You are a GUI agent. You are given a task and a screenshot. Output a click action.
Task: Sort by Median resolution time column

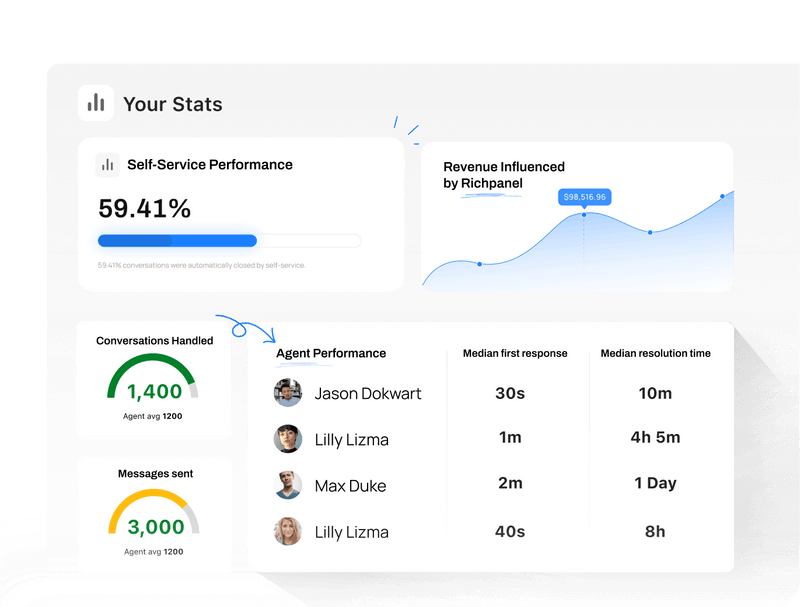pyautogui.click(x=655, y=353)
